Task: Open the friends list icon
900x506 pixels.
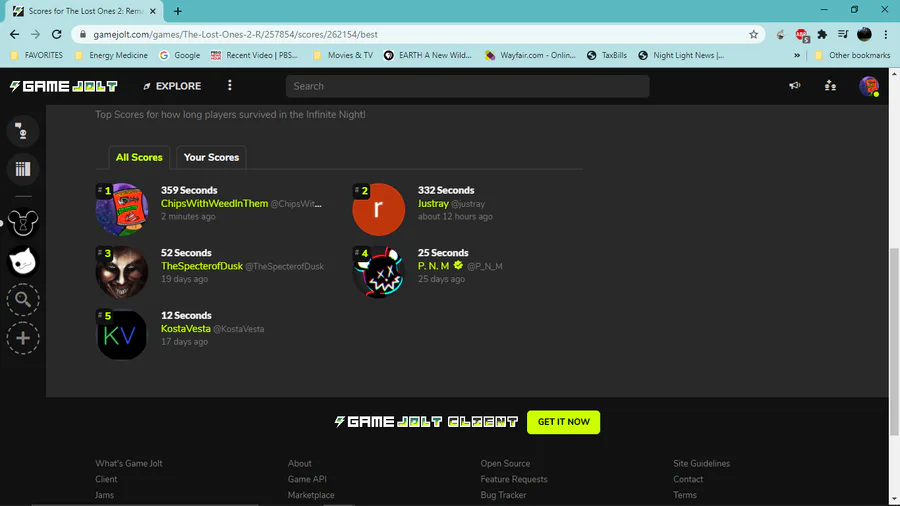Action: (x=830, y=85)
